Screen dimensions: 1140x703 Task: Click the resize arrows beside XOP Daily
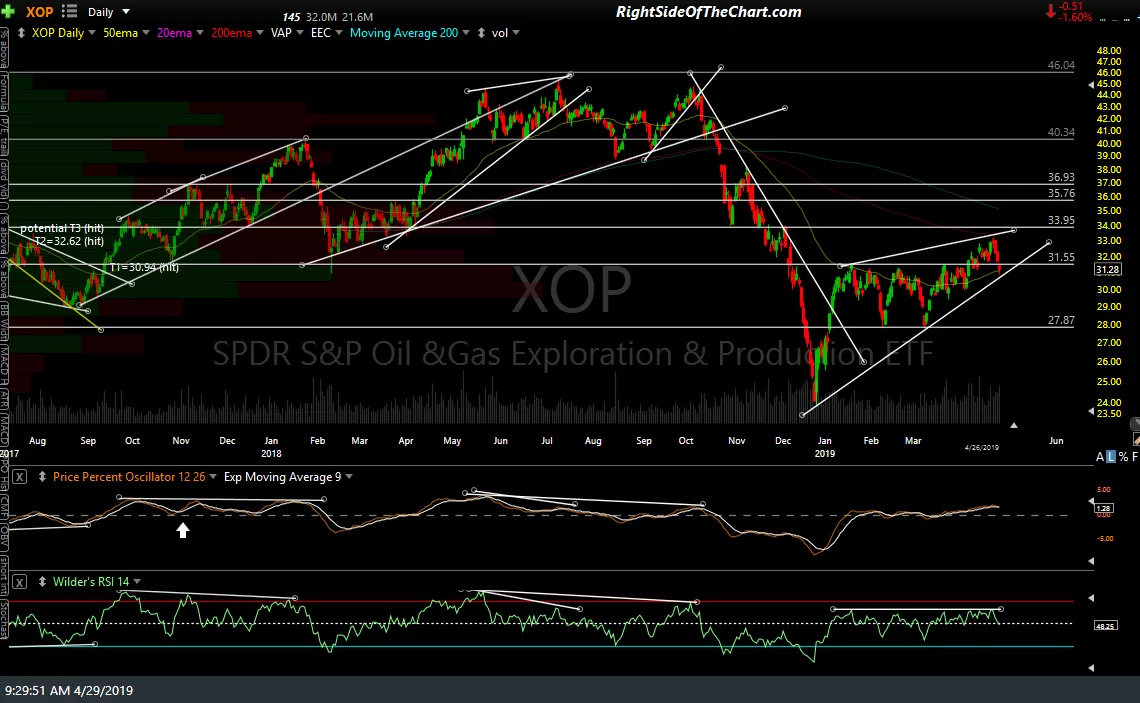pos(21,33)
